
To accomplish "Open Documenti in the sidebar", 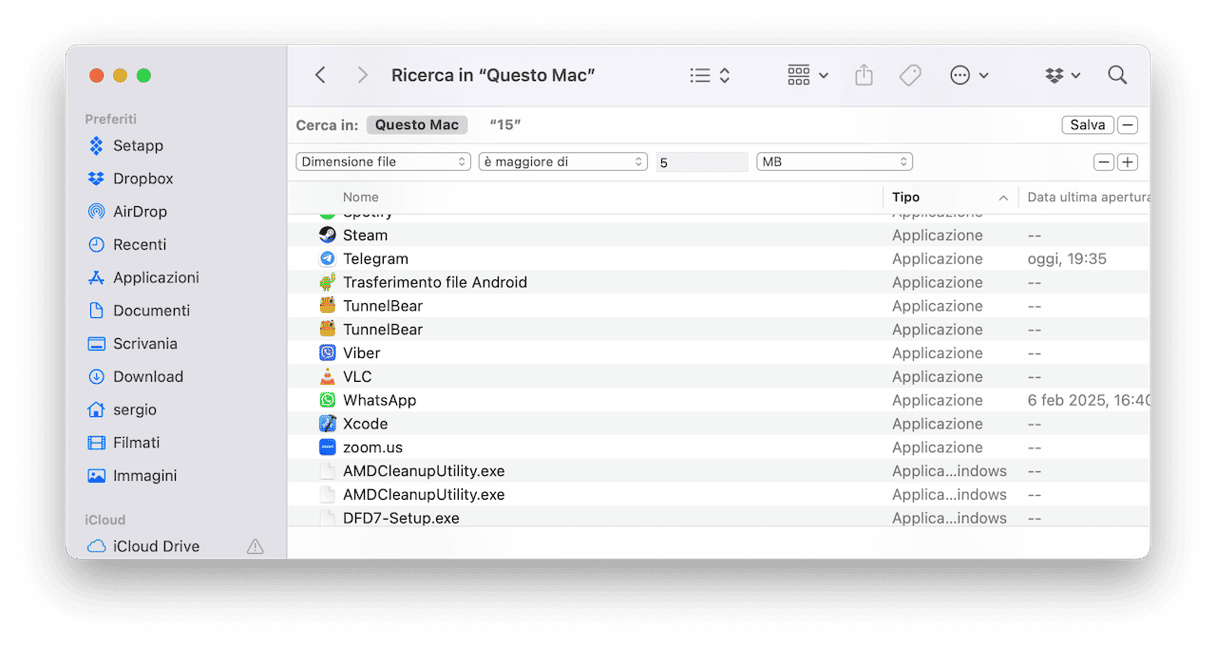I will point(151,311).
